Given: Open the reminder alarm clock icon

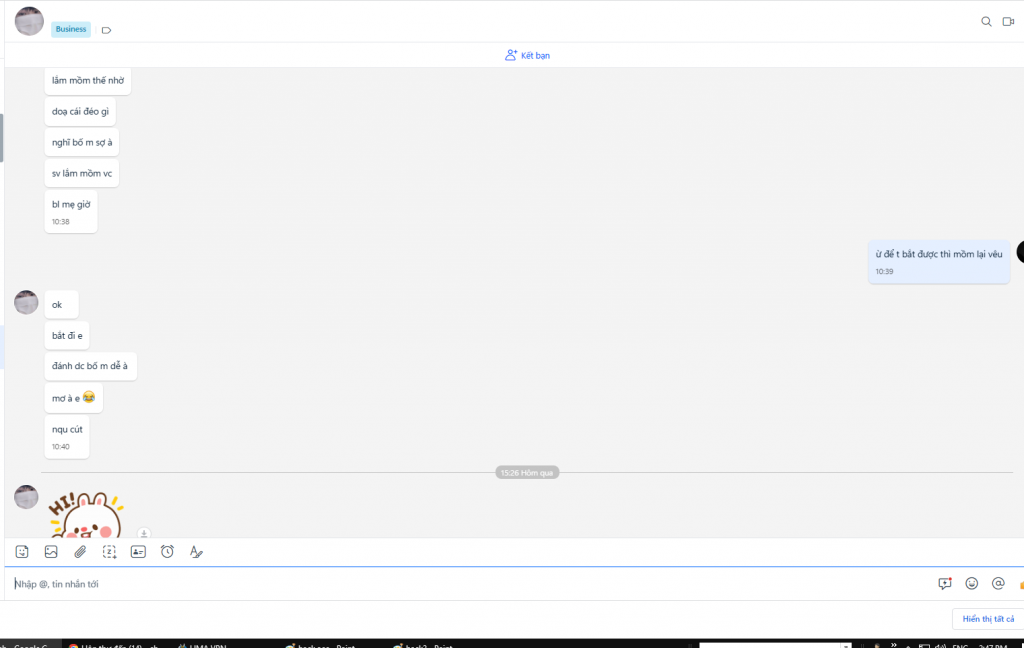Looking at the screenshot, I should tap(167, 552).
